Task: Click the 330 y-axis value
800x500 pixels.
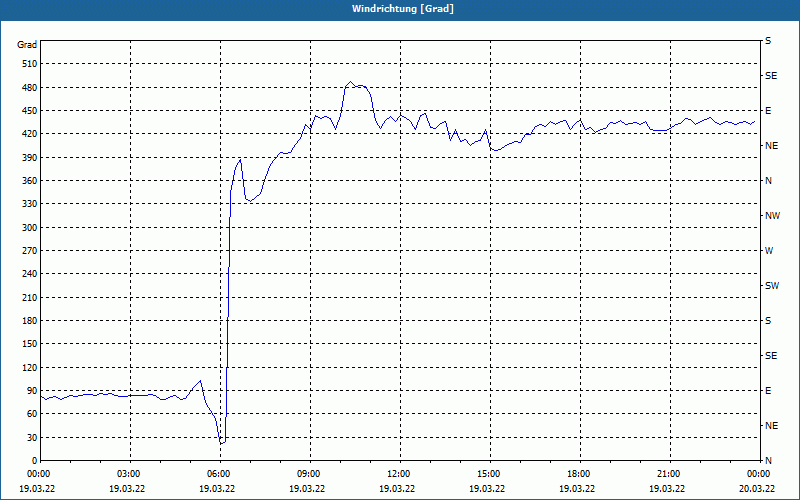Action: click(30, 204)
